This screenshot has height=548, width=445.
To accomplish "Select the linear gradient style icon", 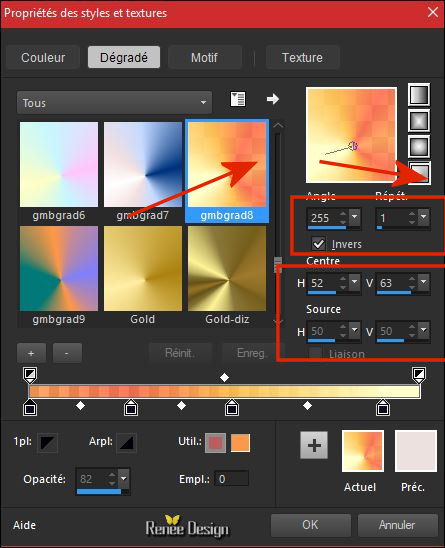I will 419,94.
